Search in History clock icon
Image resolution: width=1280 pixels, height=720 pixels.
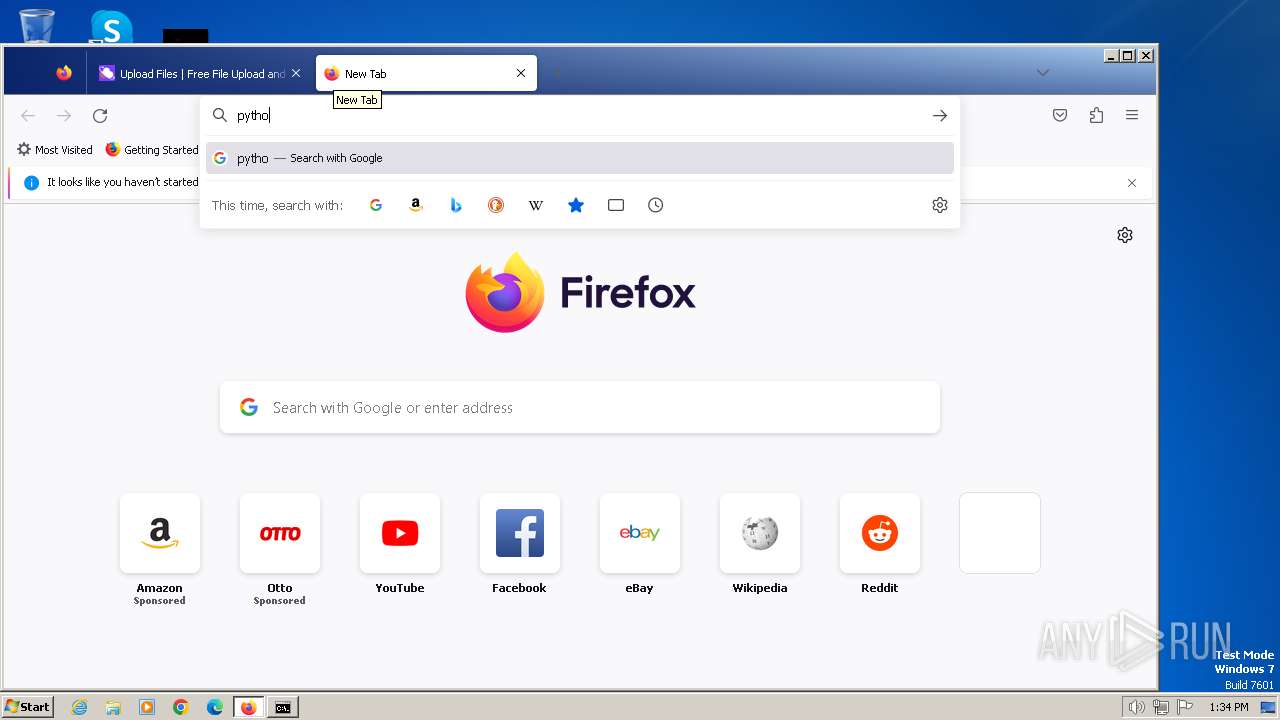click(x=656, y=205)
